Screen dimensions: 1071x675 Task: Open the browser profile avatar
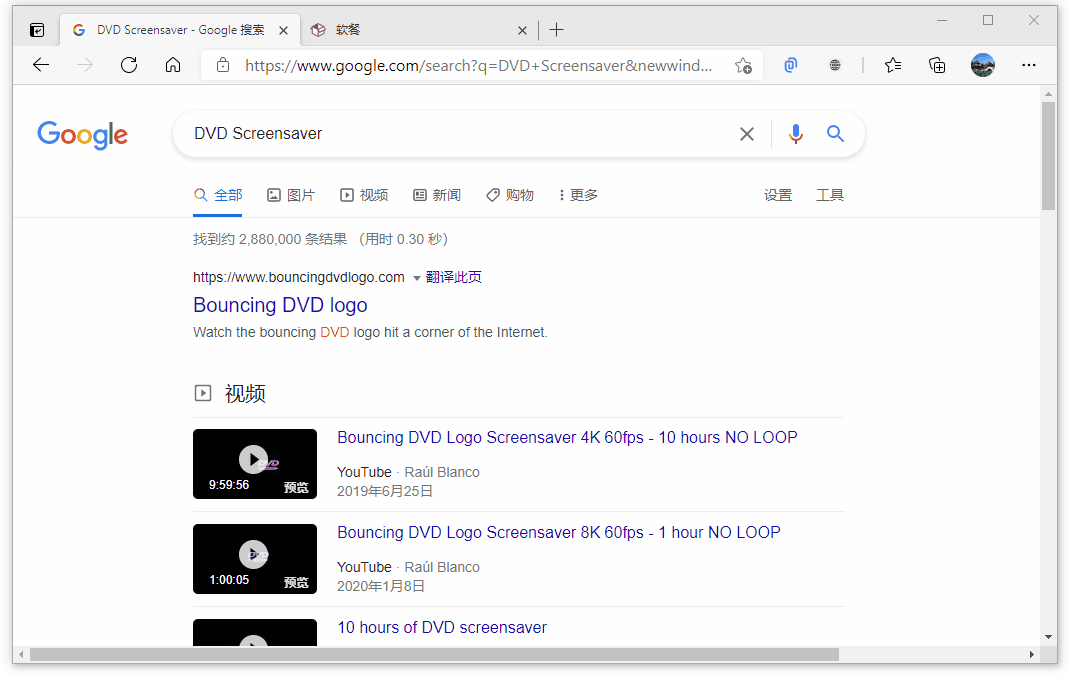click(x=983, y=65)
